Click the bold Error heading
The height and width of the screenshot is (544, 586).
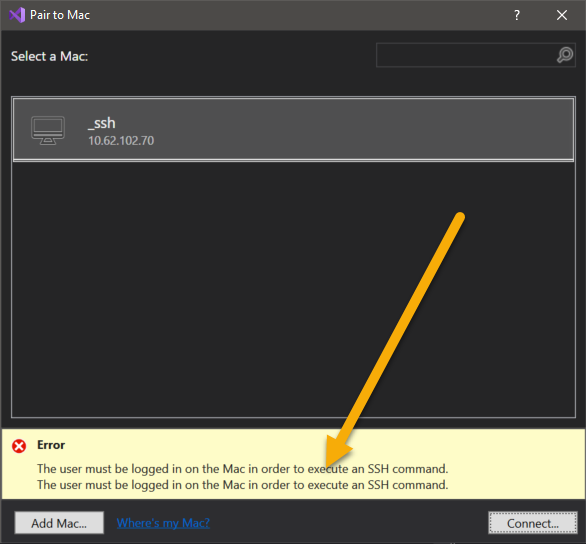[x=51, y=445]
